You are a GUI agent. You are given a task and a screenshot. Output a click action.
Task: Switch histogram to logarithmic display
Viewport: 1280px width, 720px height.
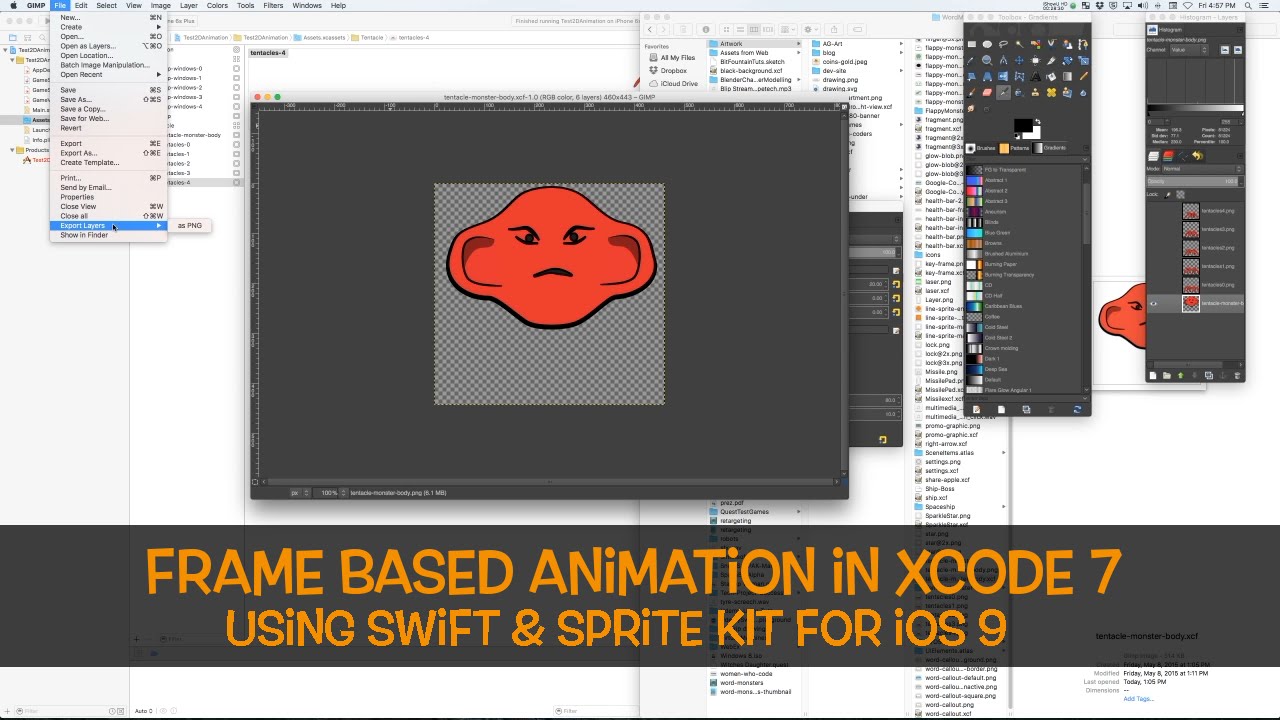(1238, 50)
